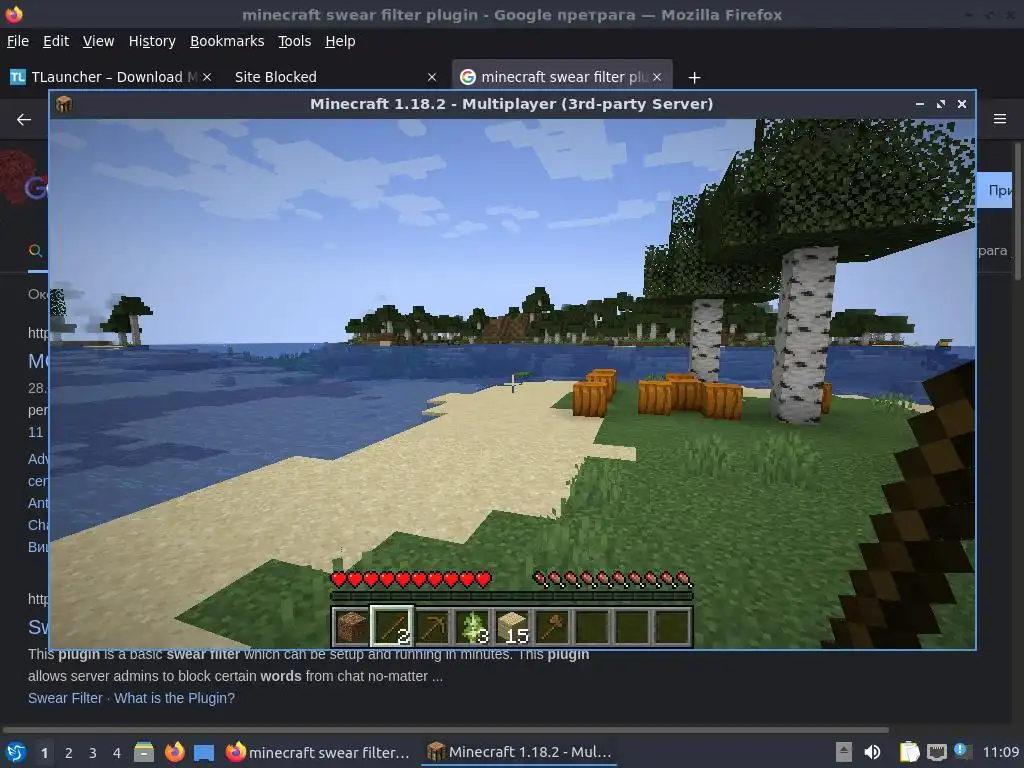Open the Tools menu
The height and width of the screenshot is (768, 1024).
pyautogui.click(x=295, y=41)
